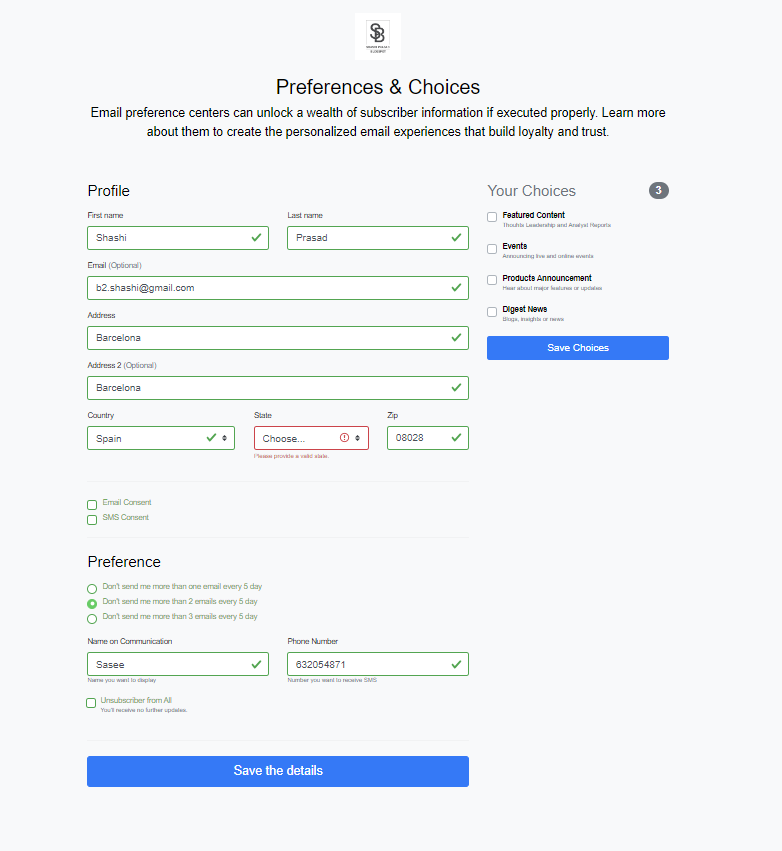
Task: Click the SB logo at top
Action: click(378, 36)
